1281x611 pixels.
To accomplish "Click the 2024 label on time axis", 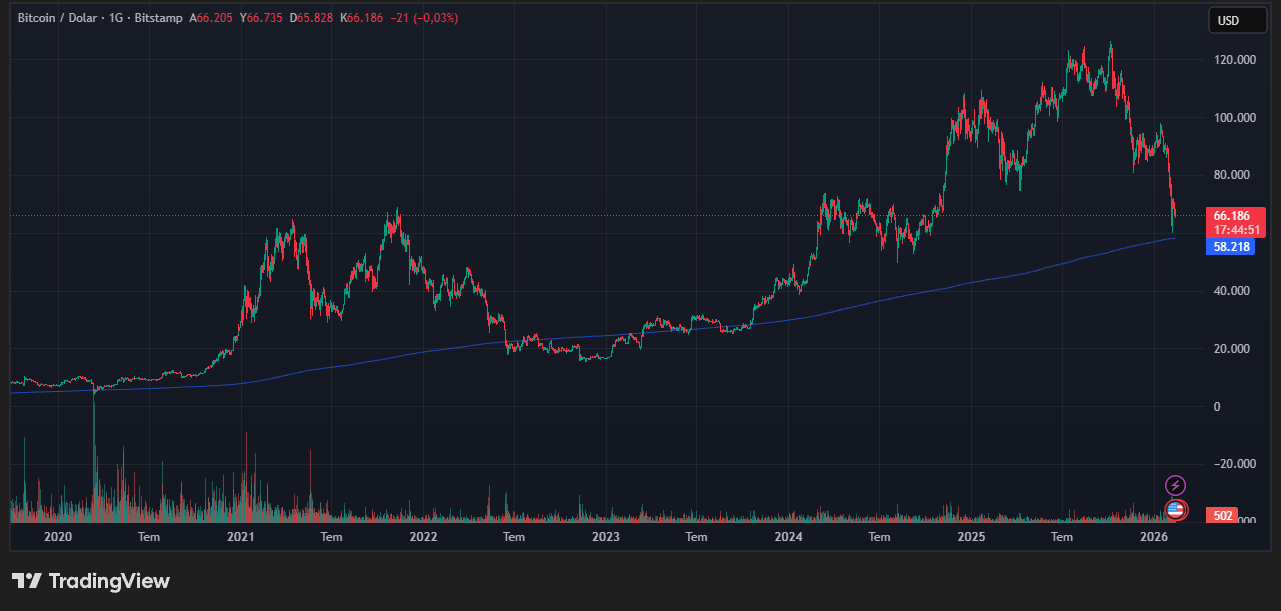I will (x=788, y=537).
